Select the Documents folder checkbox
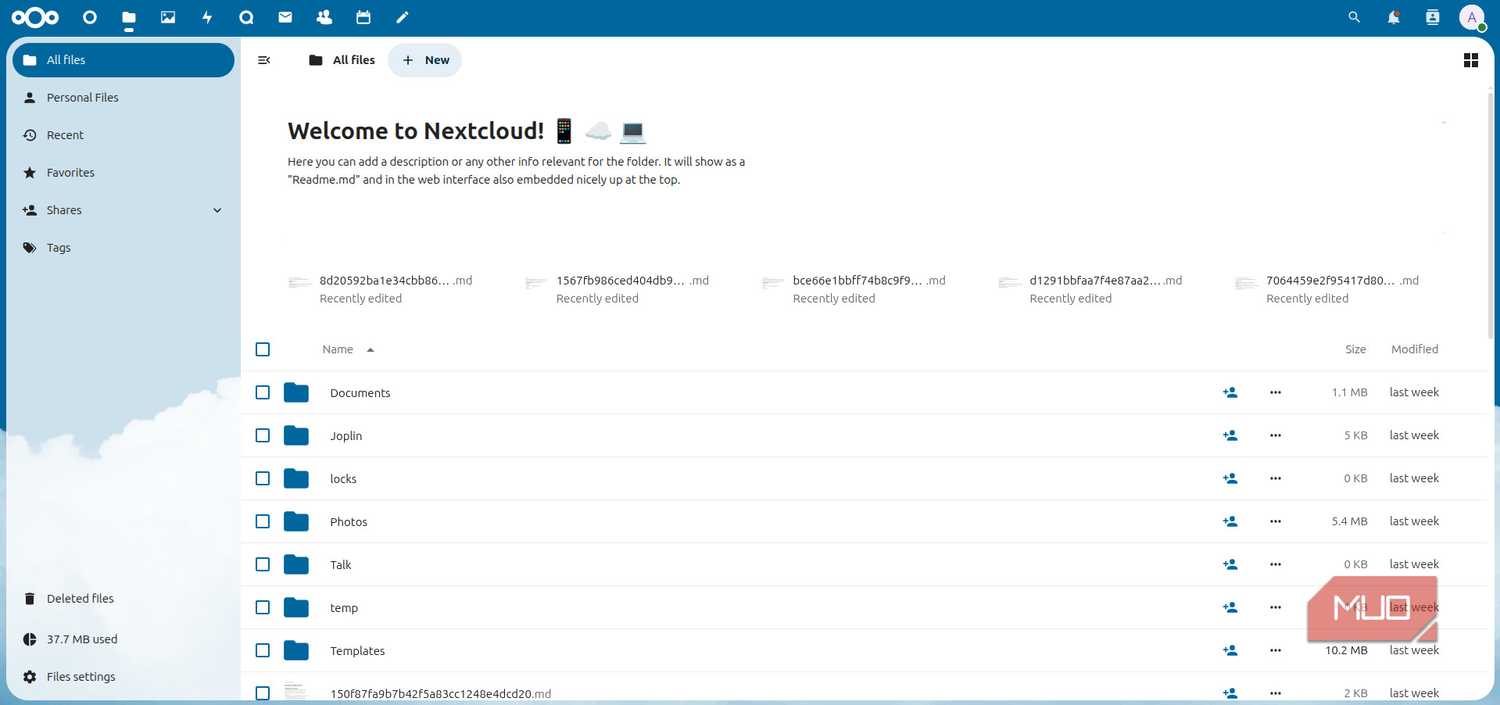Image resolution: width=1500 pixels, height=705 pixels. click(x=262, y=393)
